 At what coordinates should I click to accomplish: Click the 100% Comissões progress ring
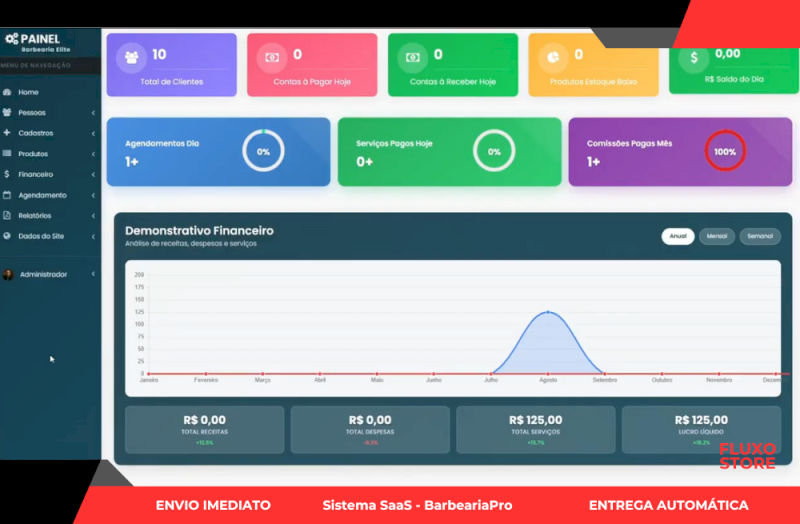coord(725,152)
